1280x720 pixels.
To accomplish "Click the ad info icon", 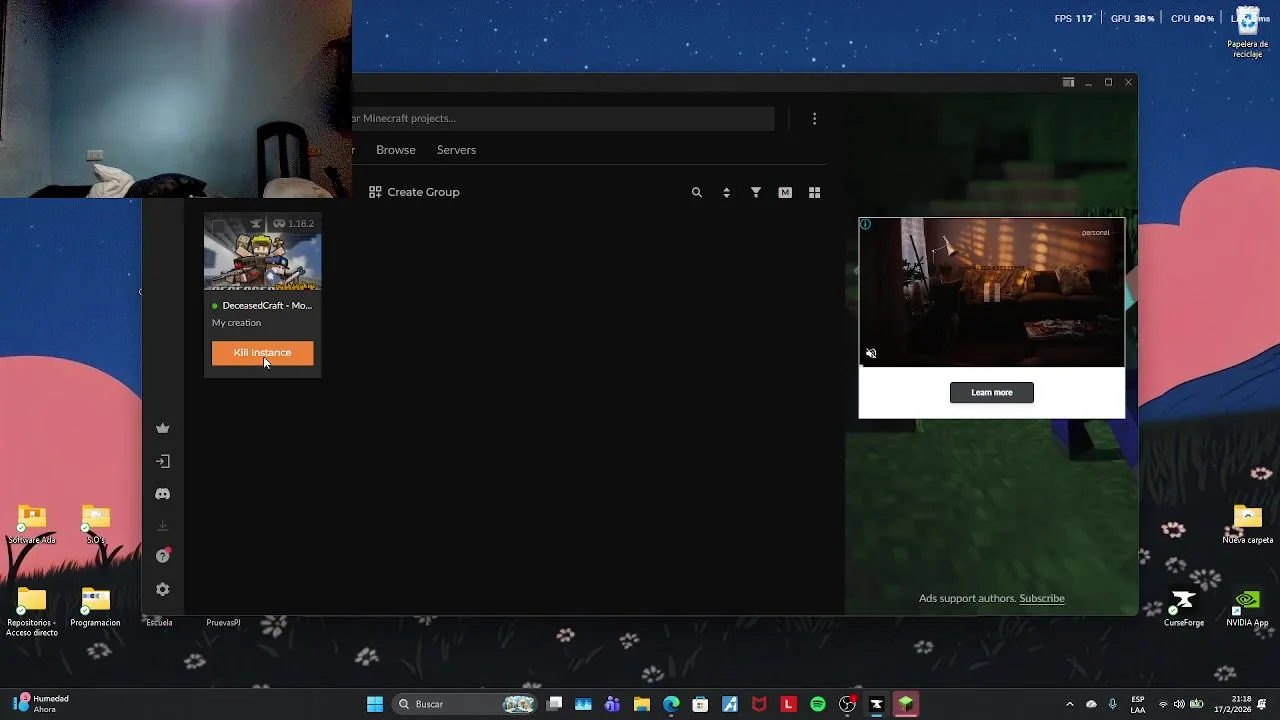I will point(866,224).
